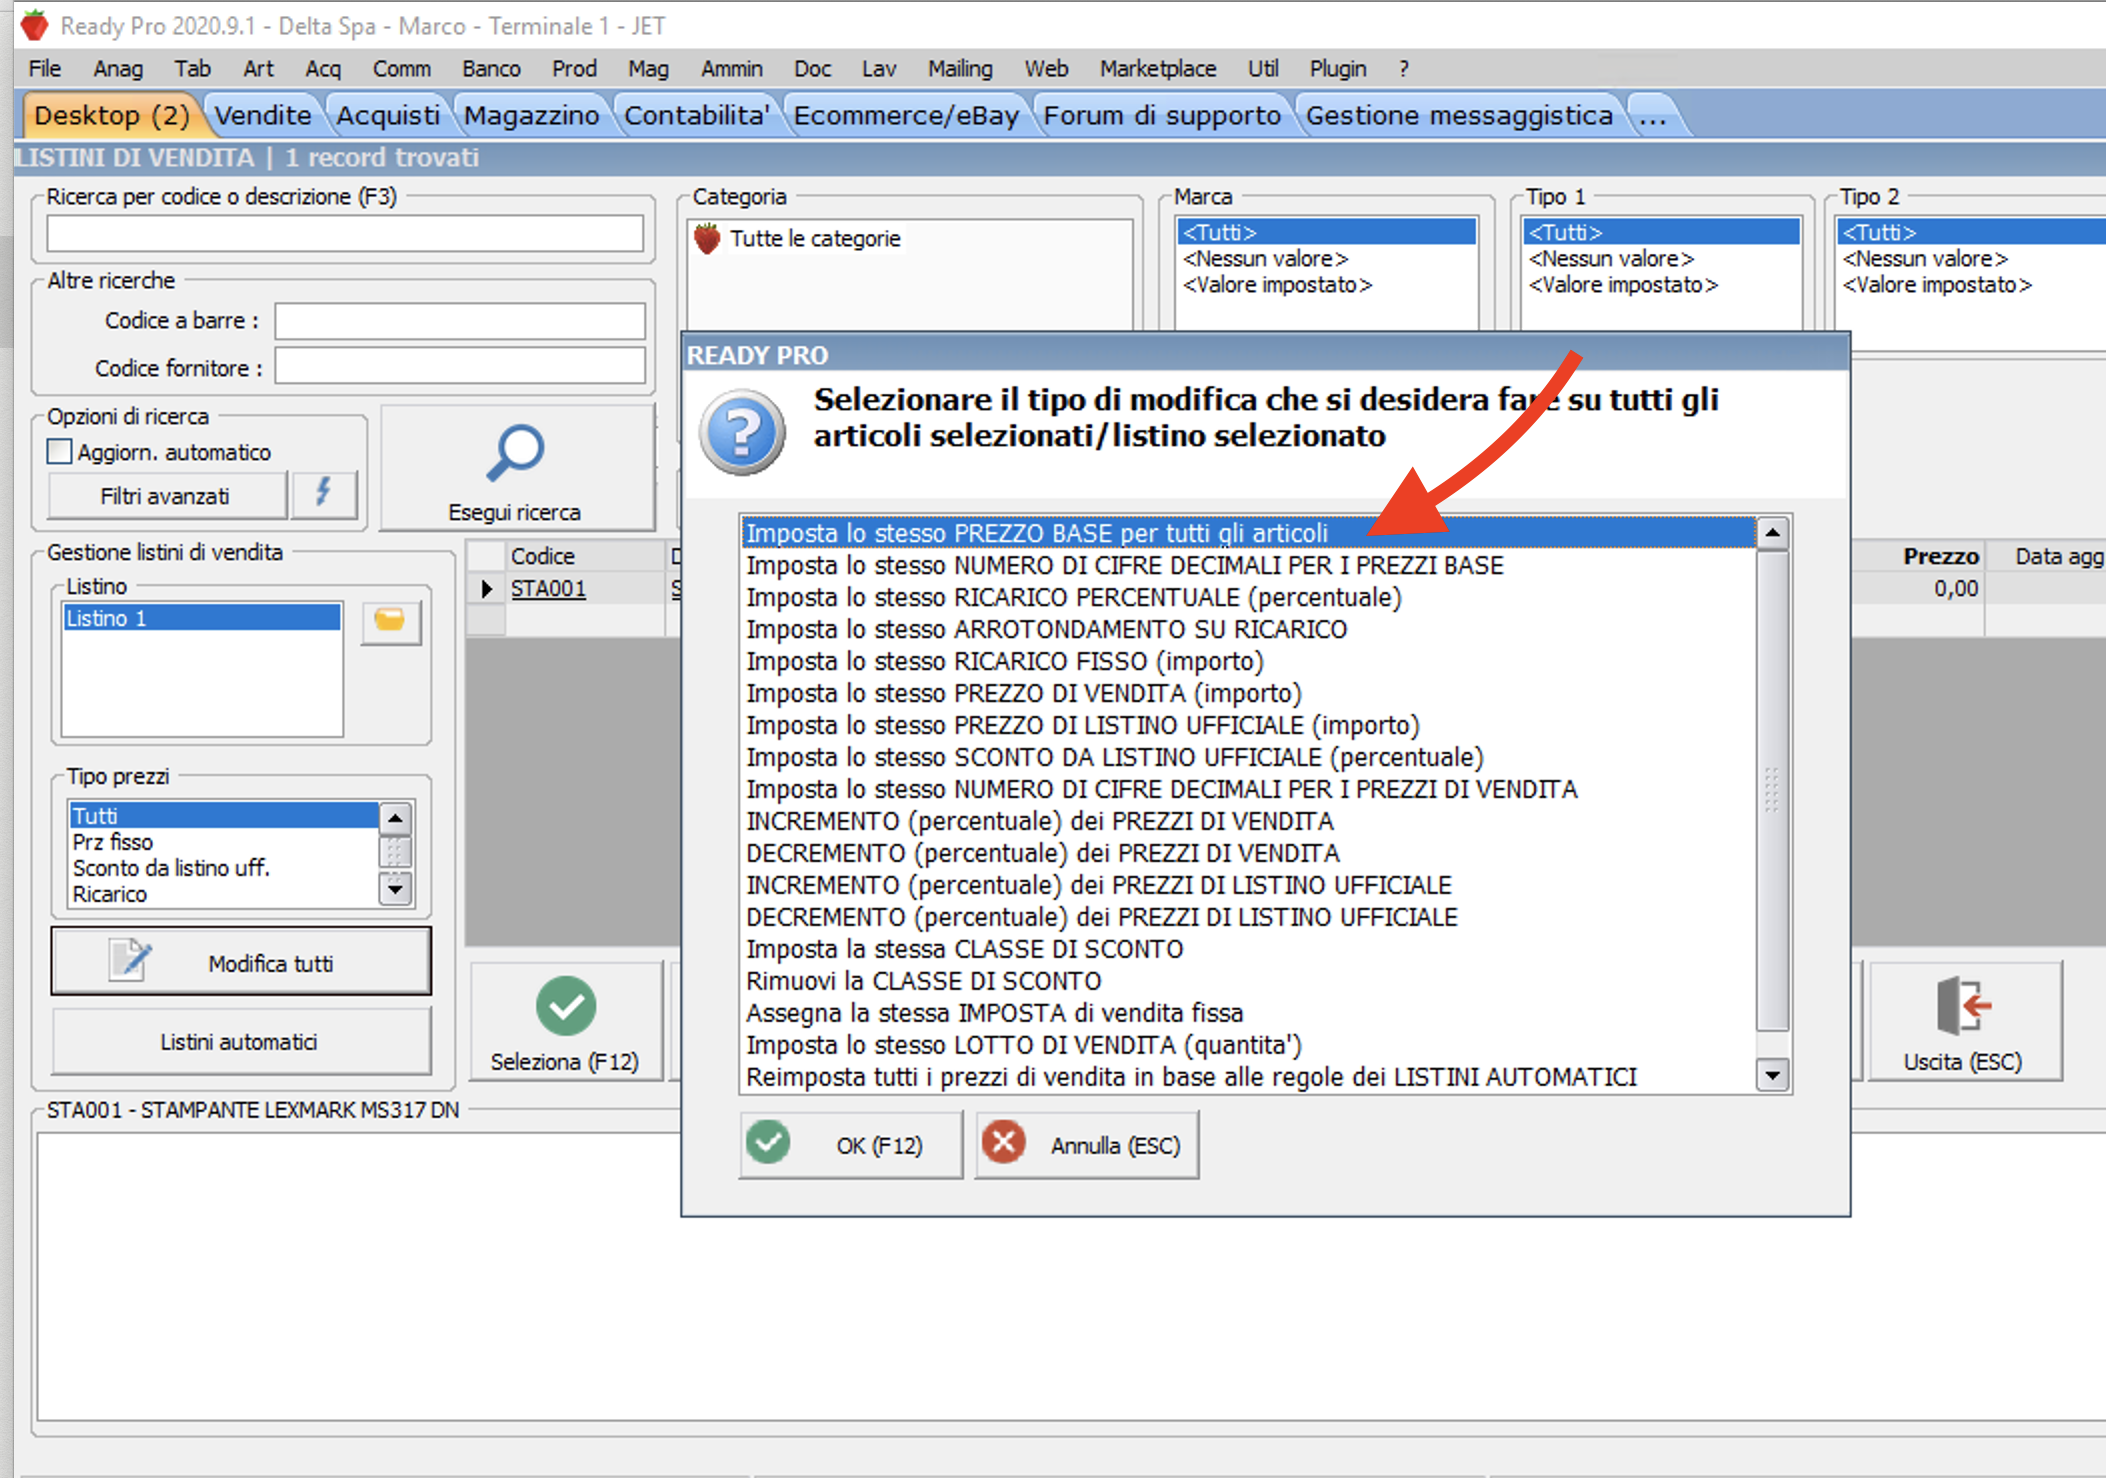The height and width of the screenshot is (1478, 2106).
Task: Open Gestione messaggistica tab
Action: pos(1459,115)
